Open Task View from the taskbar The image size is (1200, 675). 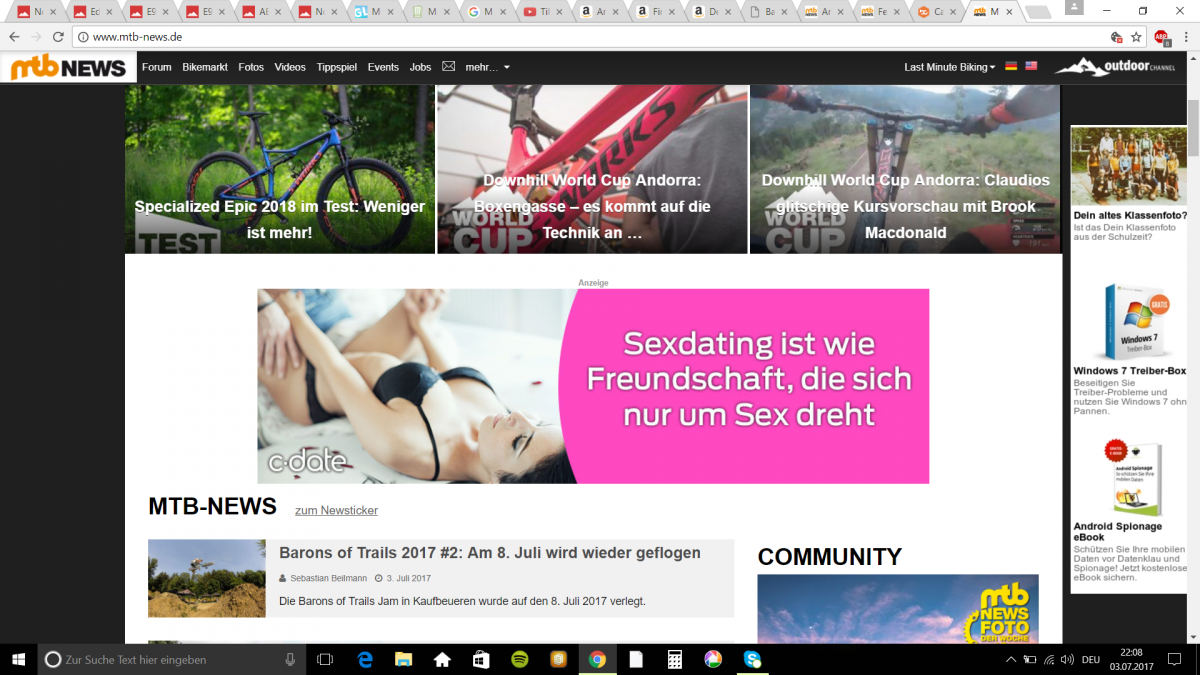[324, 659]
